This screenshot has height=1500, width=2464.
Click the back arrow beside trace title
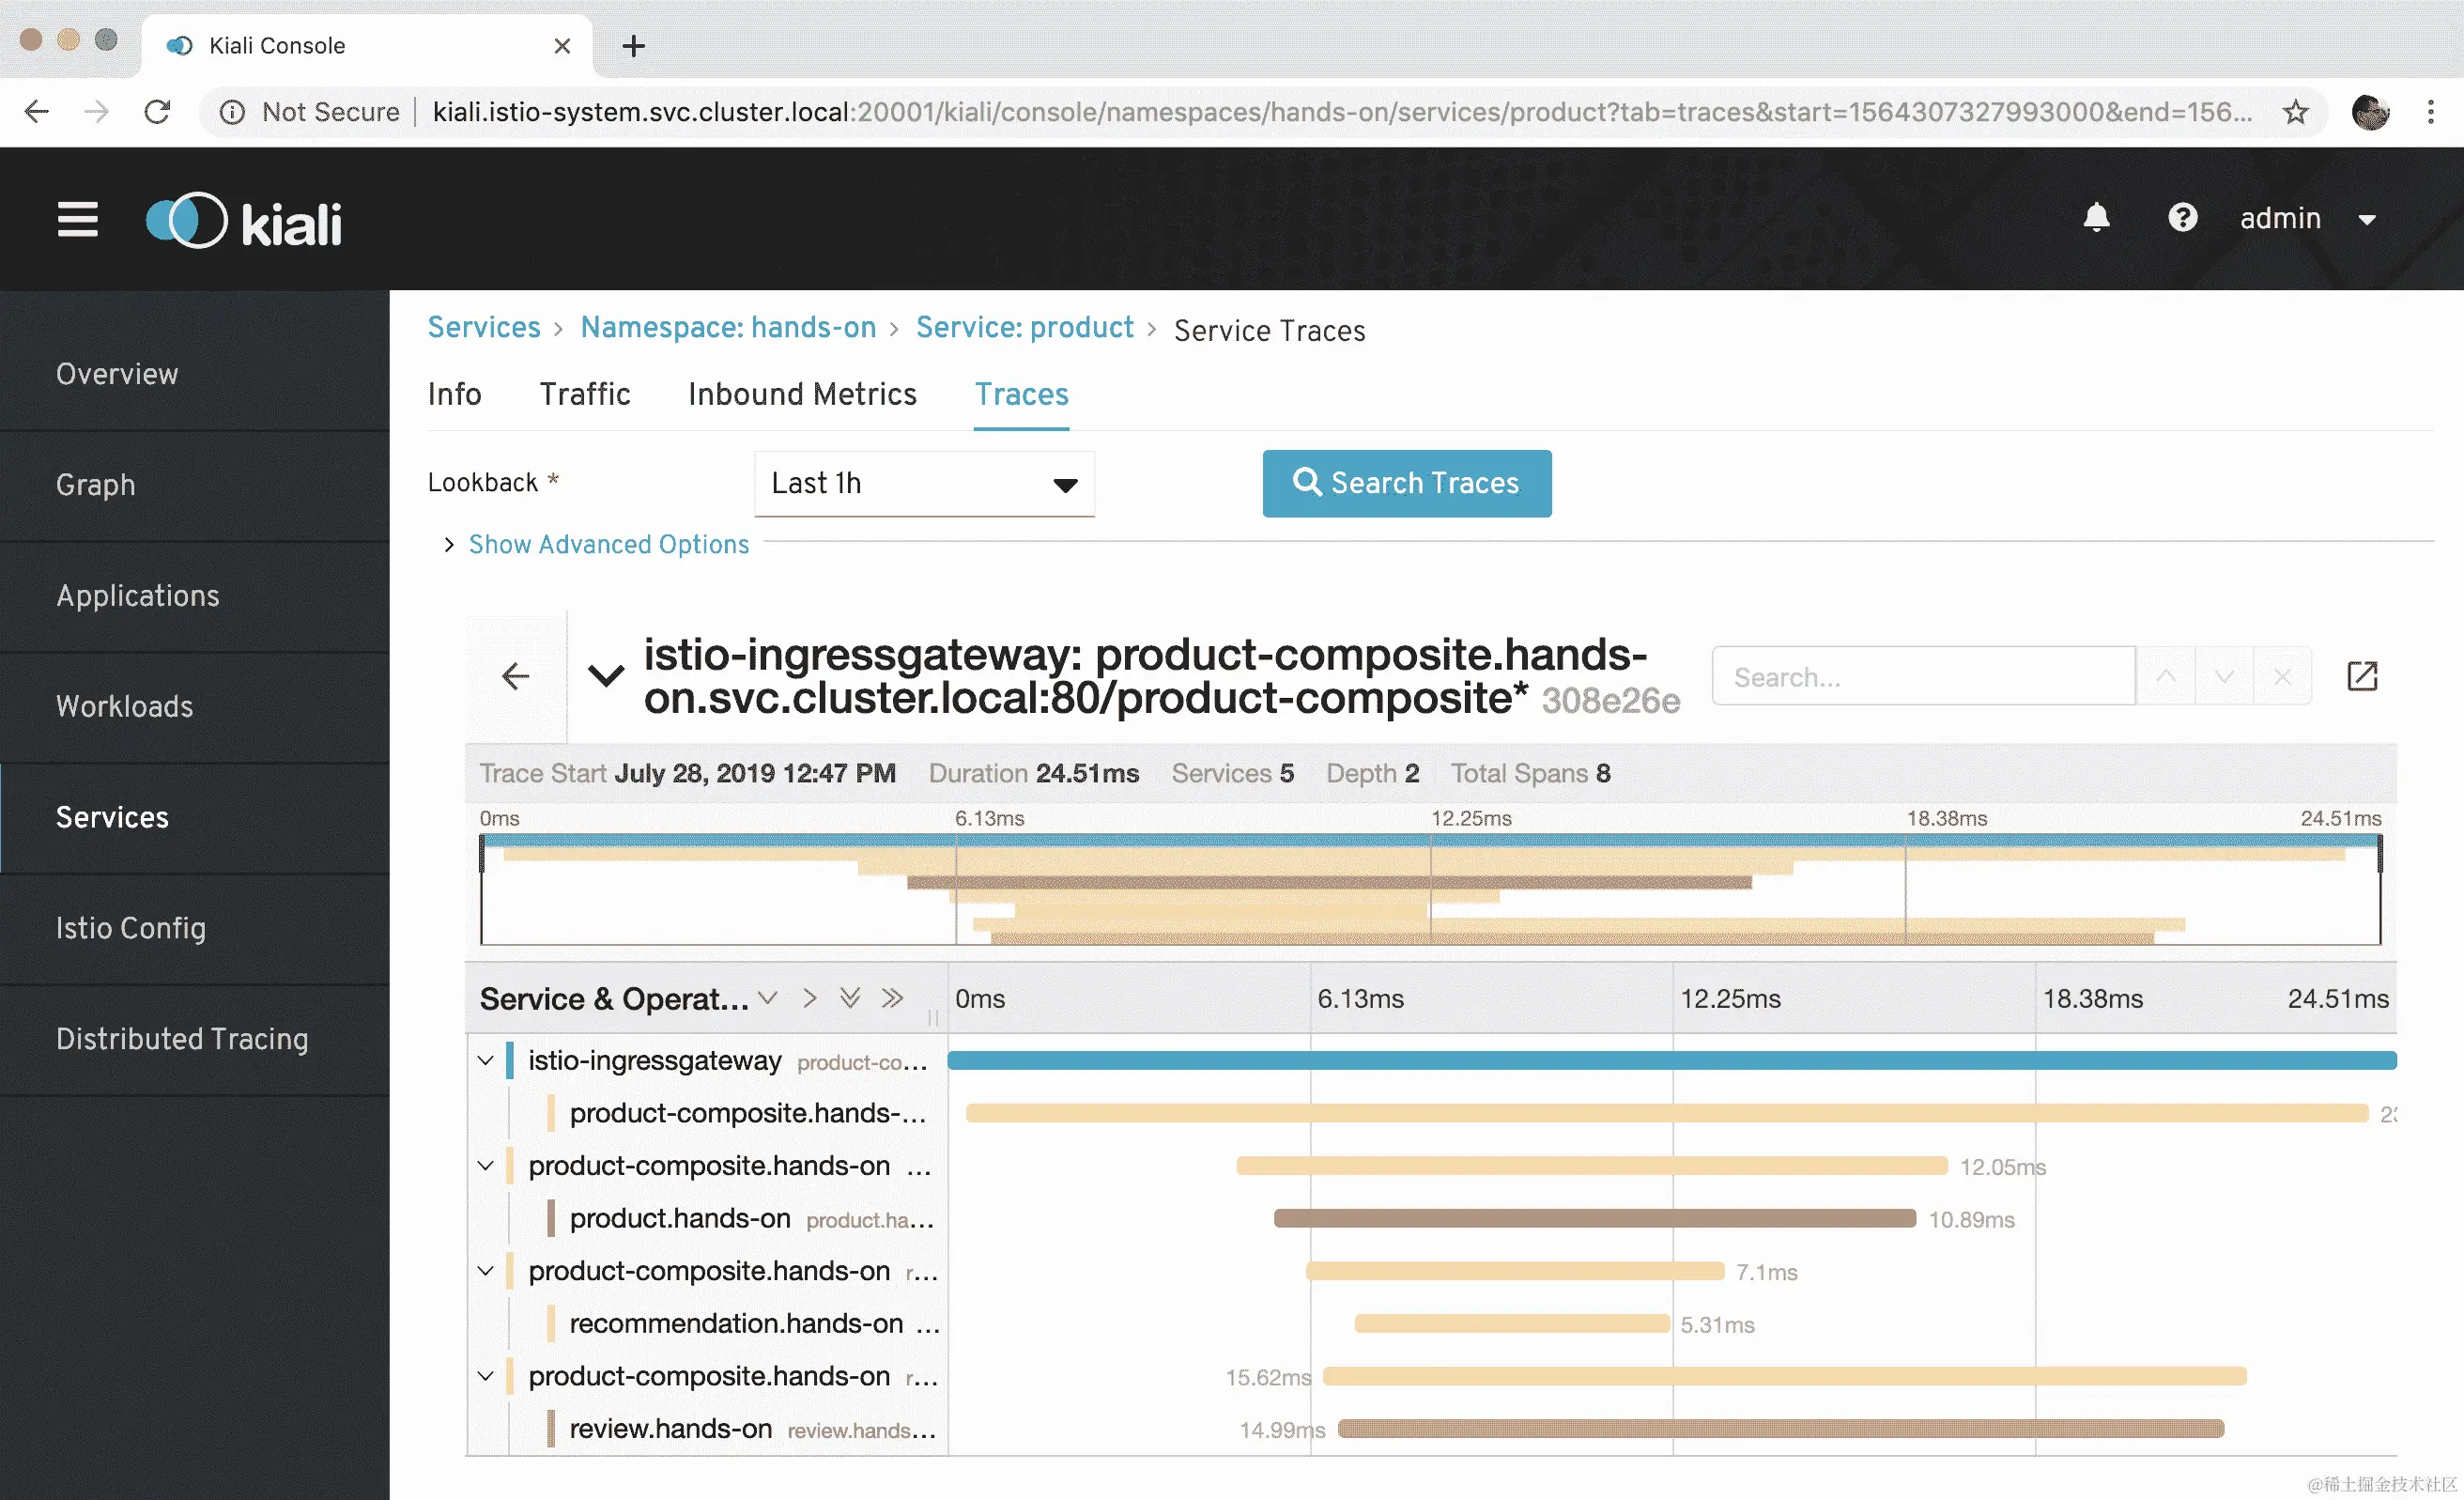pos(515,677)
